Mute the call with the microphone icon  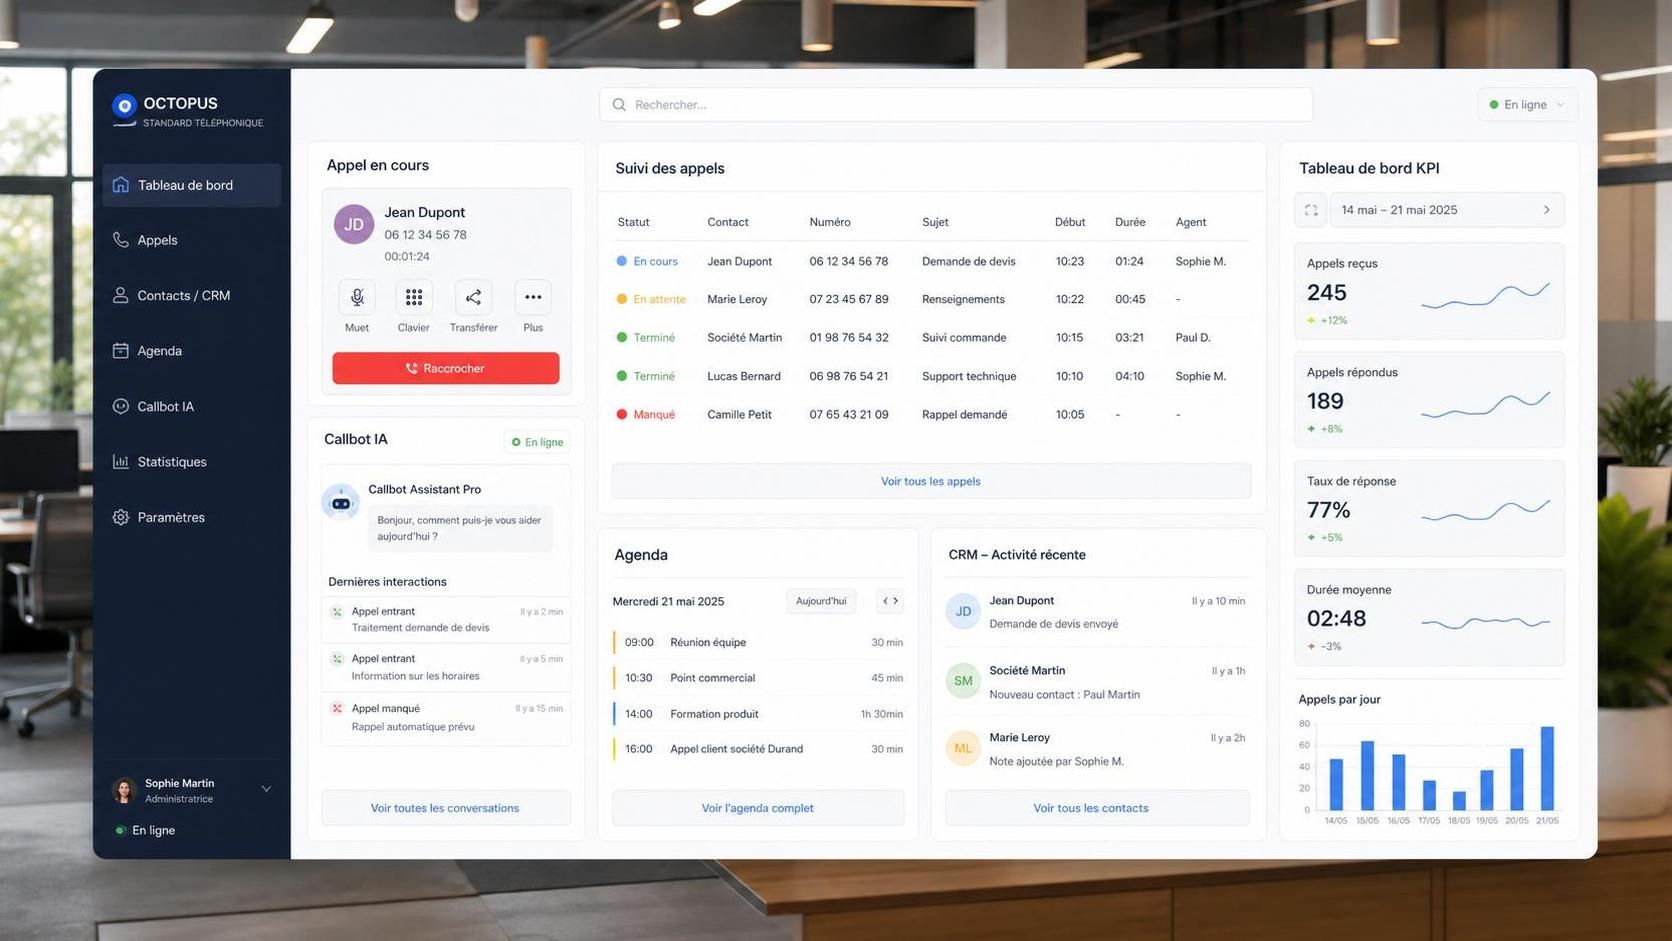[x=357, y=297]
